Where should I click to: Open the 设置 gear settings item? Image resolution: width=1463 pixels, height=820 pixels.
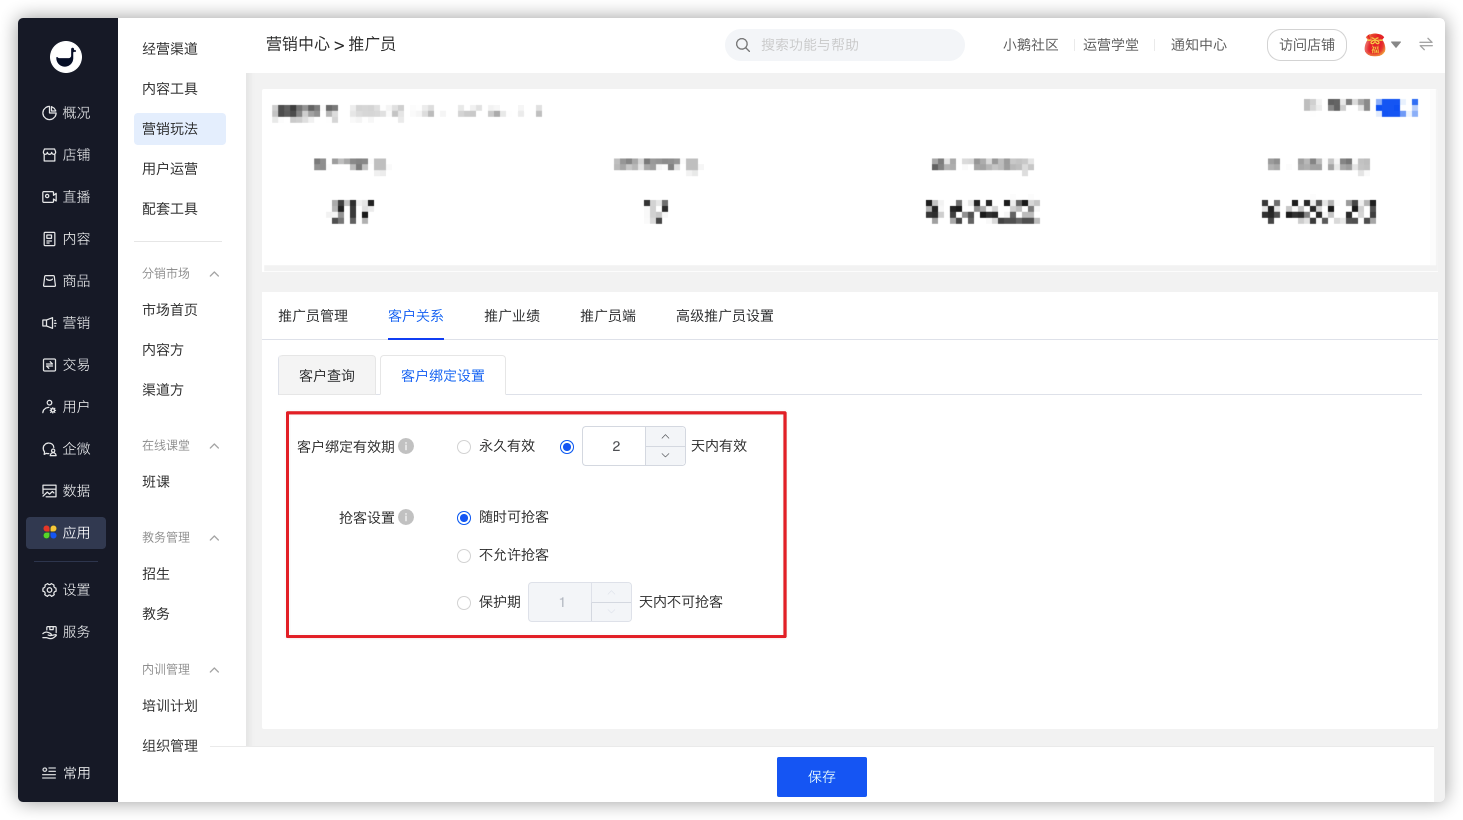(x=66, y=590)
